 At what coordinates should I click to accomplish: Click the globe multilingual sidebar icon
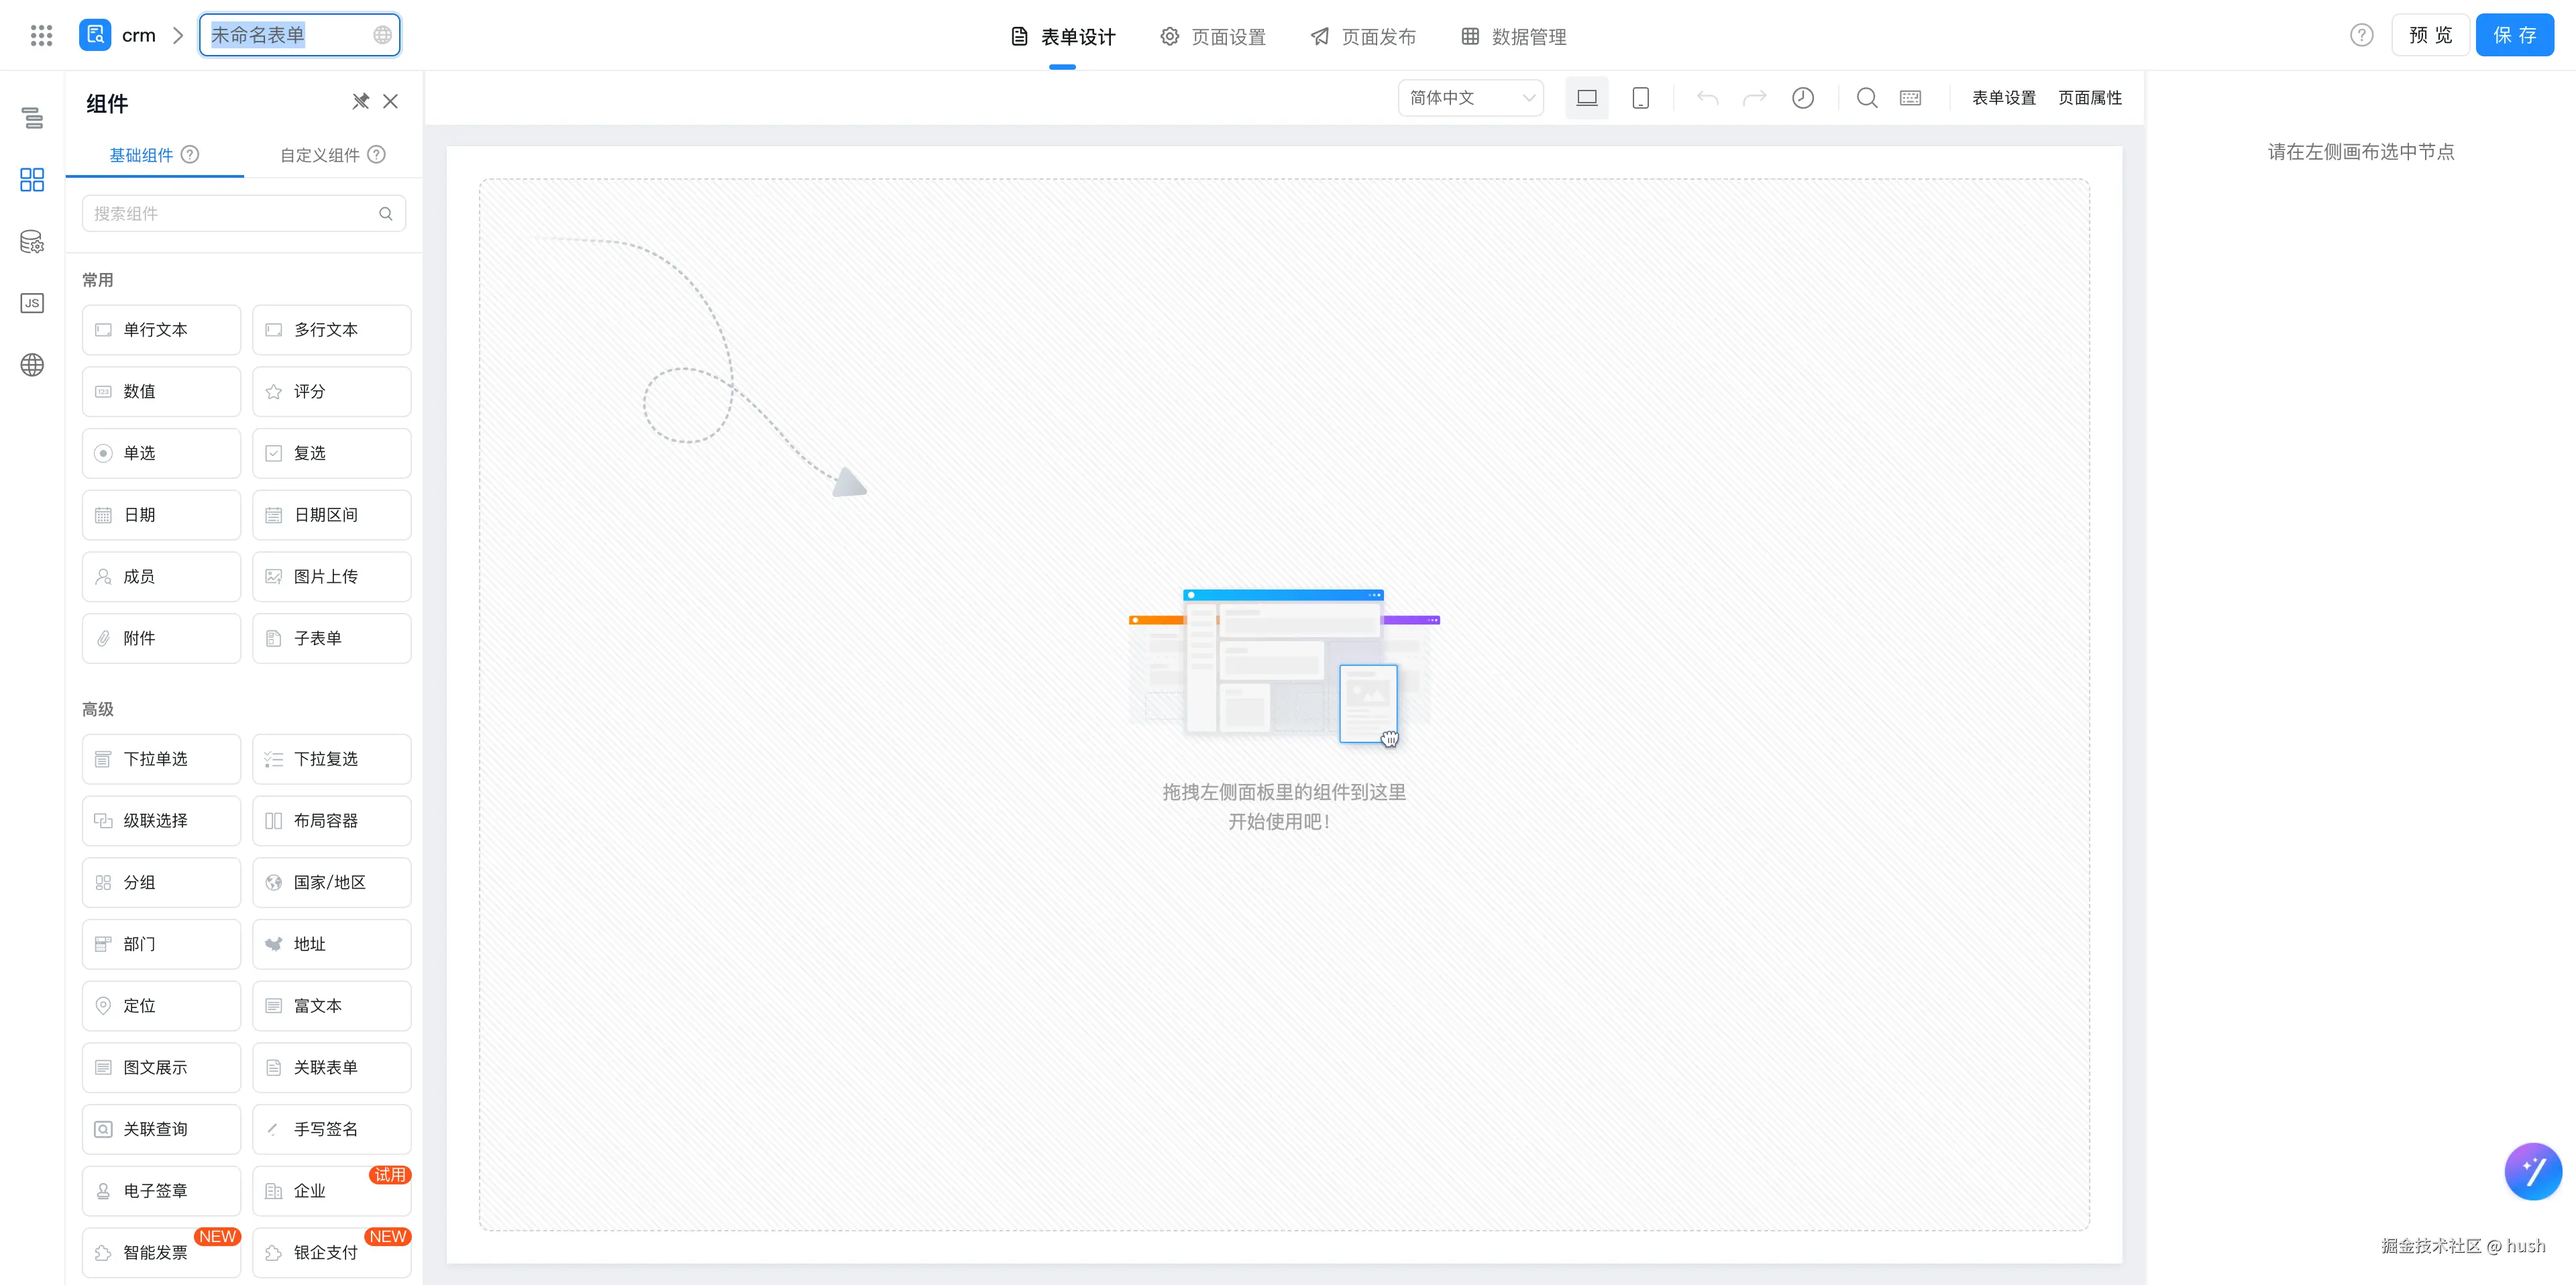tap(32, 365)
